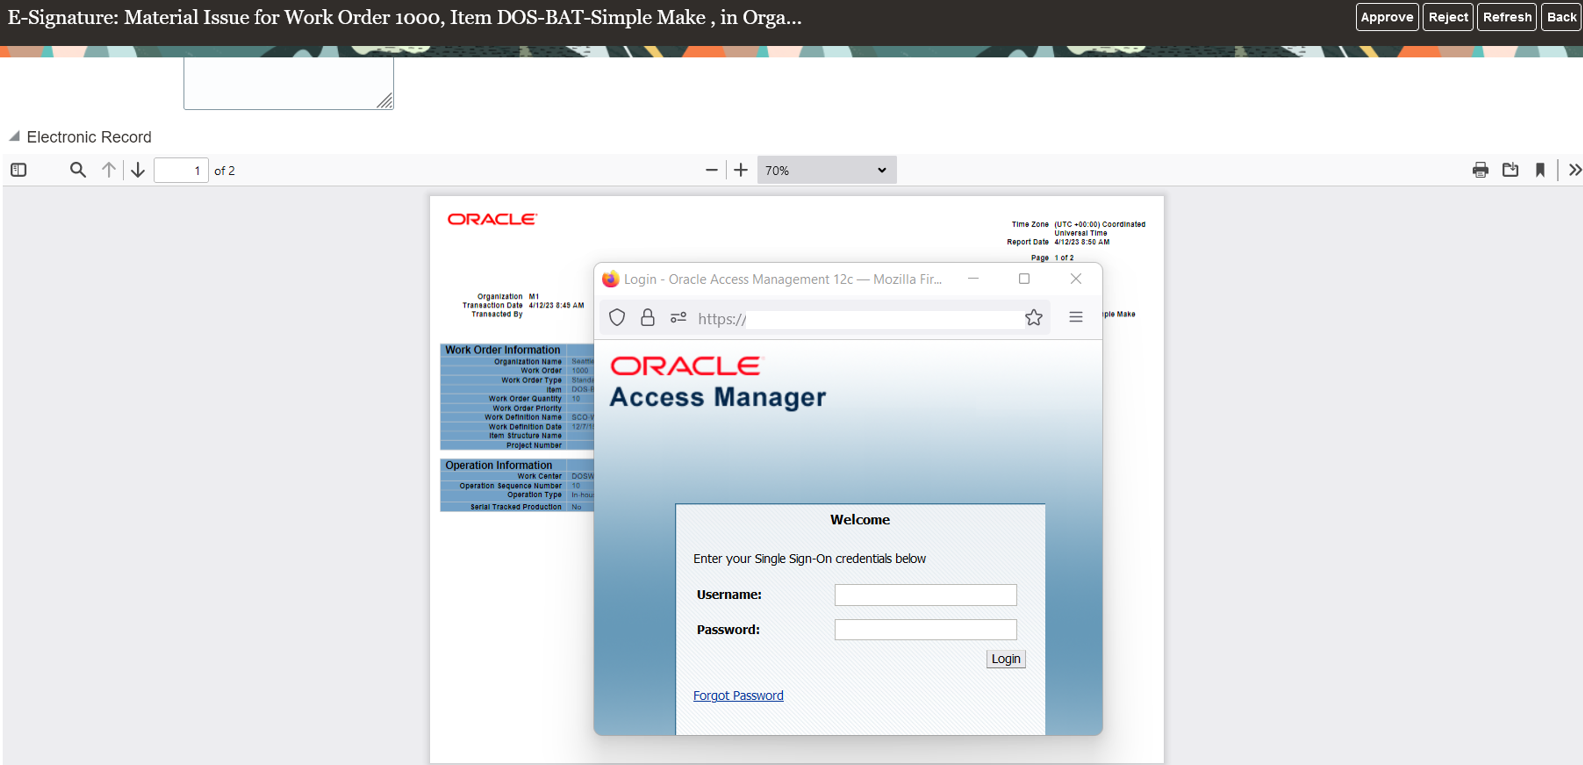Click the E-Signature page title
This screenshot has height=765, width=1583.
[x=404, y=17]
